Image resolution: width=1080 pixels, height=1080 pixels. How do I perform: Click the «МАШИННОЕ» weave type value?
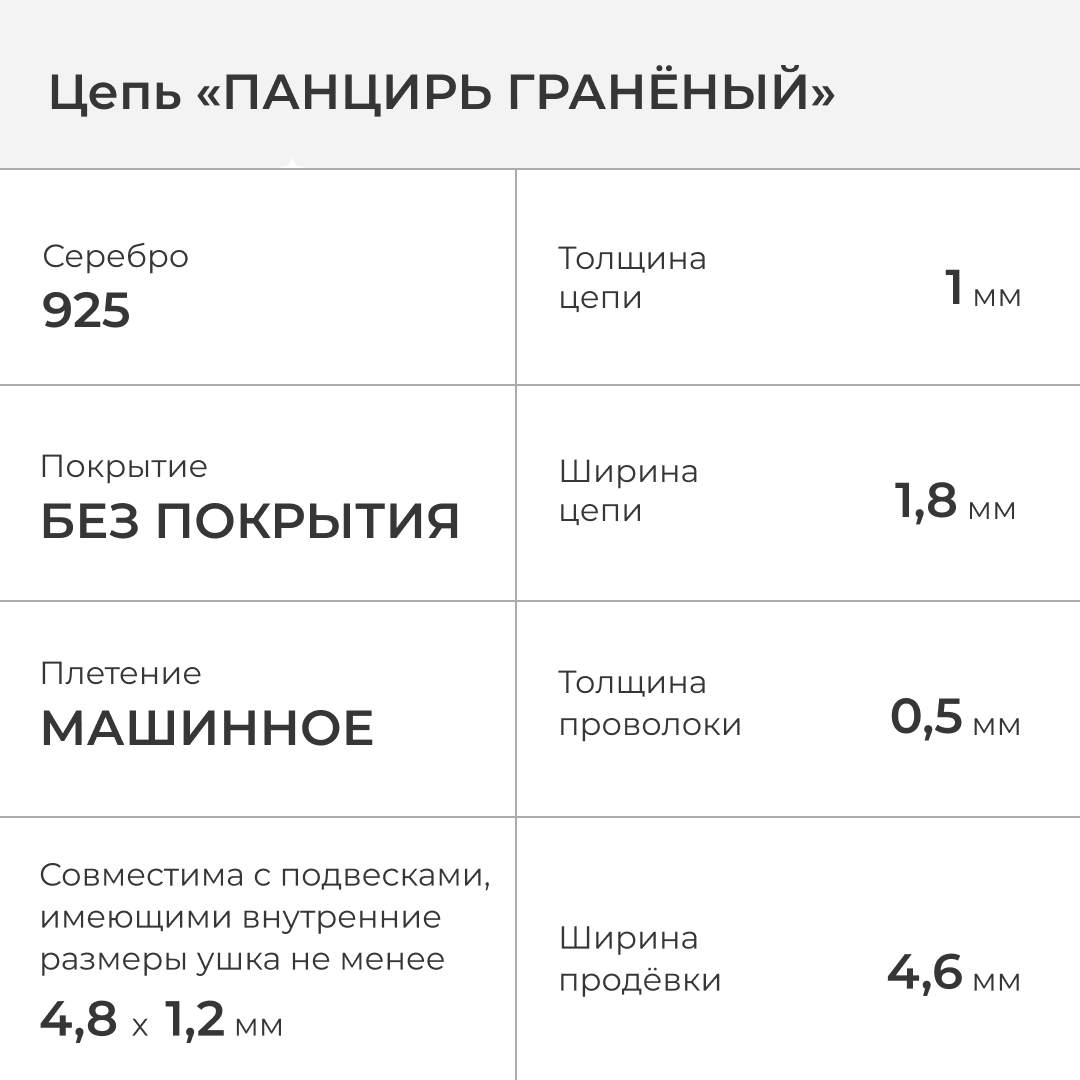point(207,728)
